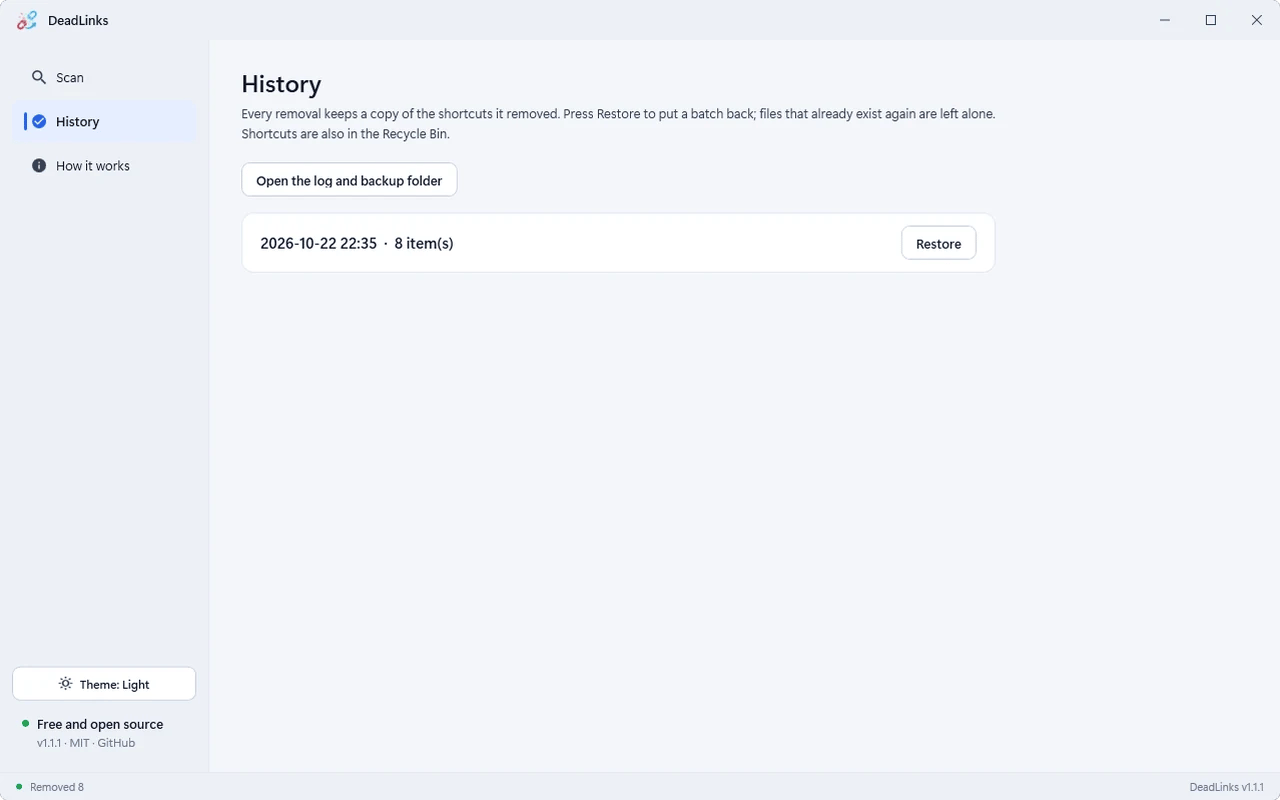
Task: Click the How it works info icon
Action: tap(39, 165)
